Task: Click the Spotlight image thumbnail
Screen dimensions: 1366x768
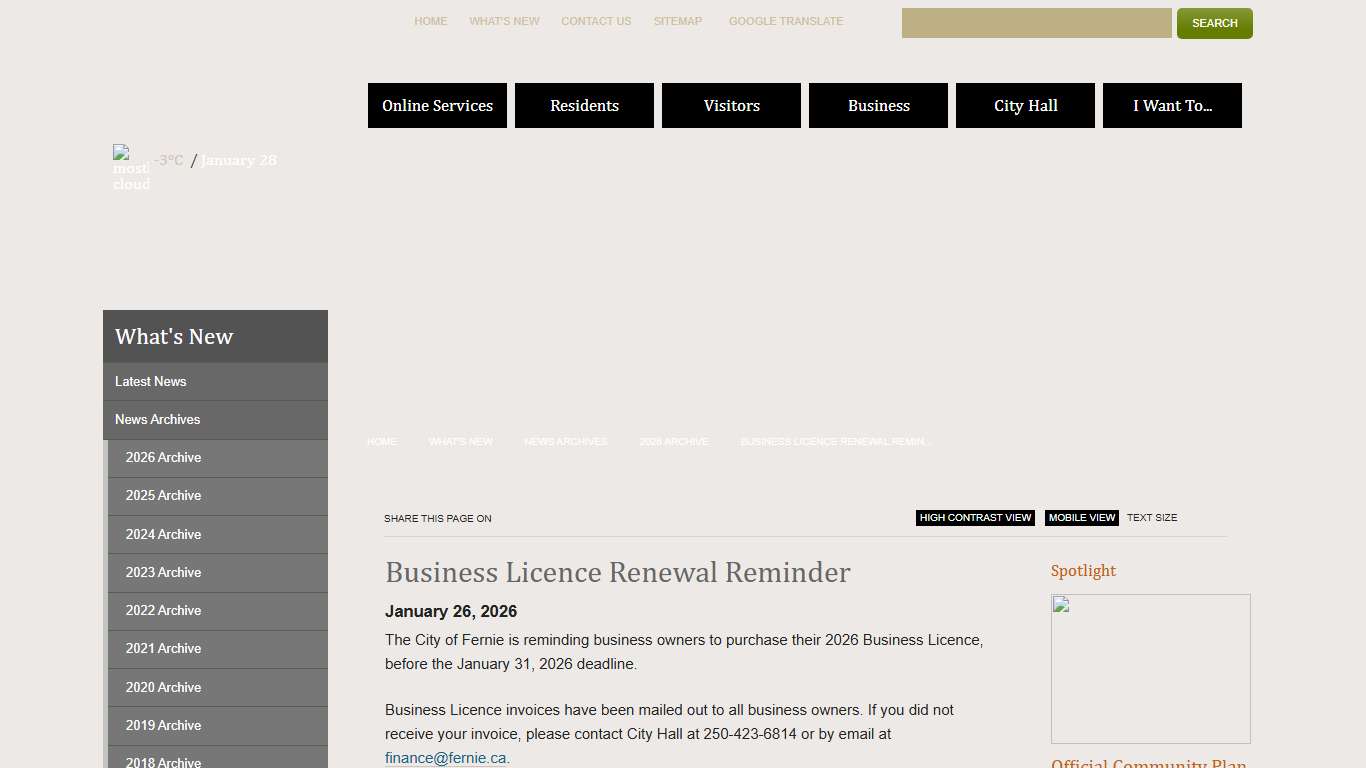Action: click(x=1150, y=668)
